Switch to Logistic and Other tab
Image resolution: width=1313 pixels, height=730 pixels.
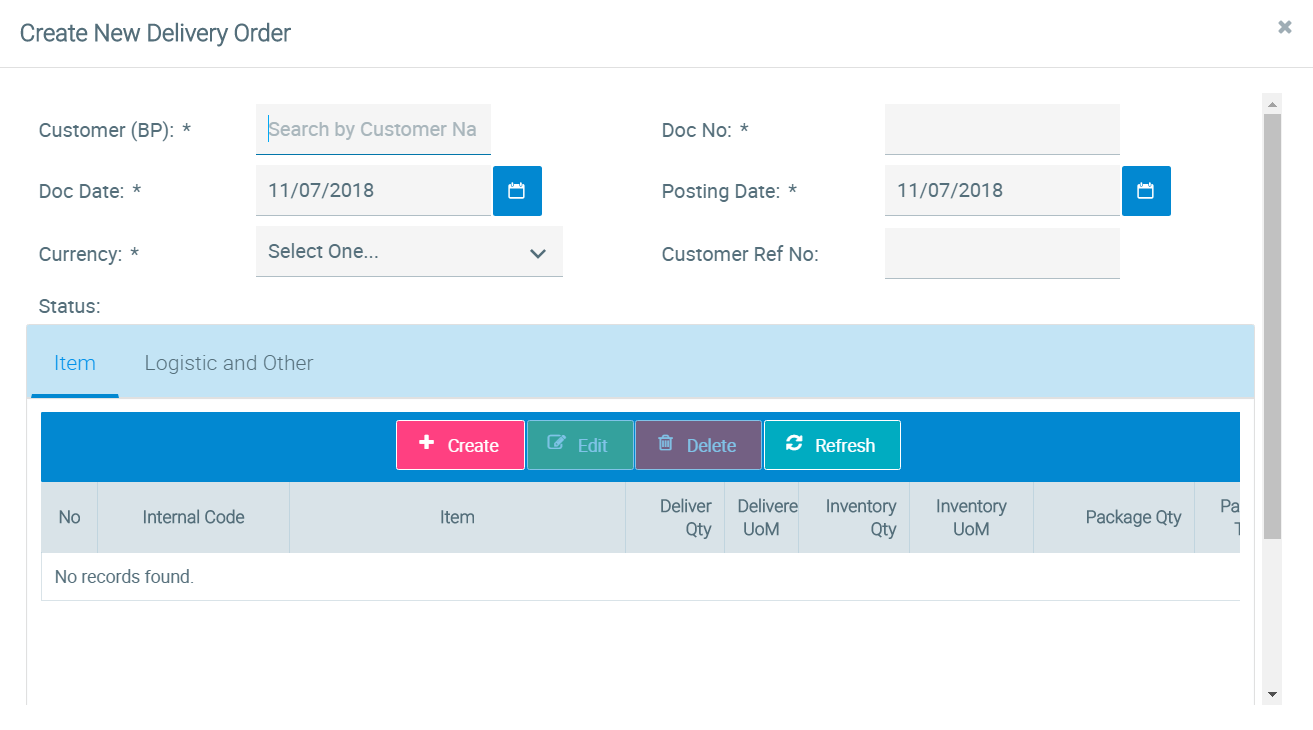tap(229, 363)
